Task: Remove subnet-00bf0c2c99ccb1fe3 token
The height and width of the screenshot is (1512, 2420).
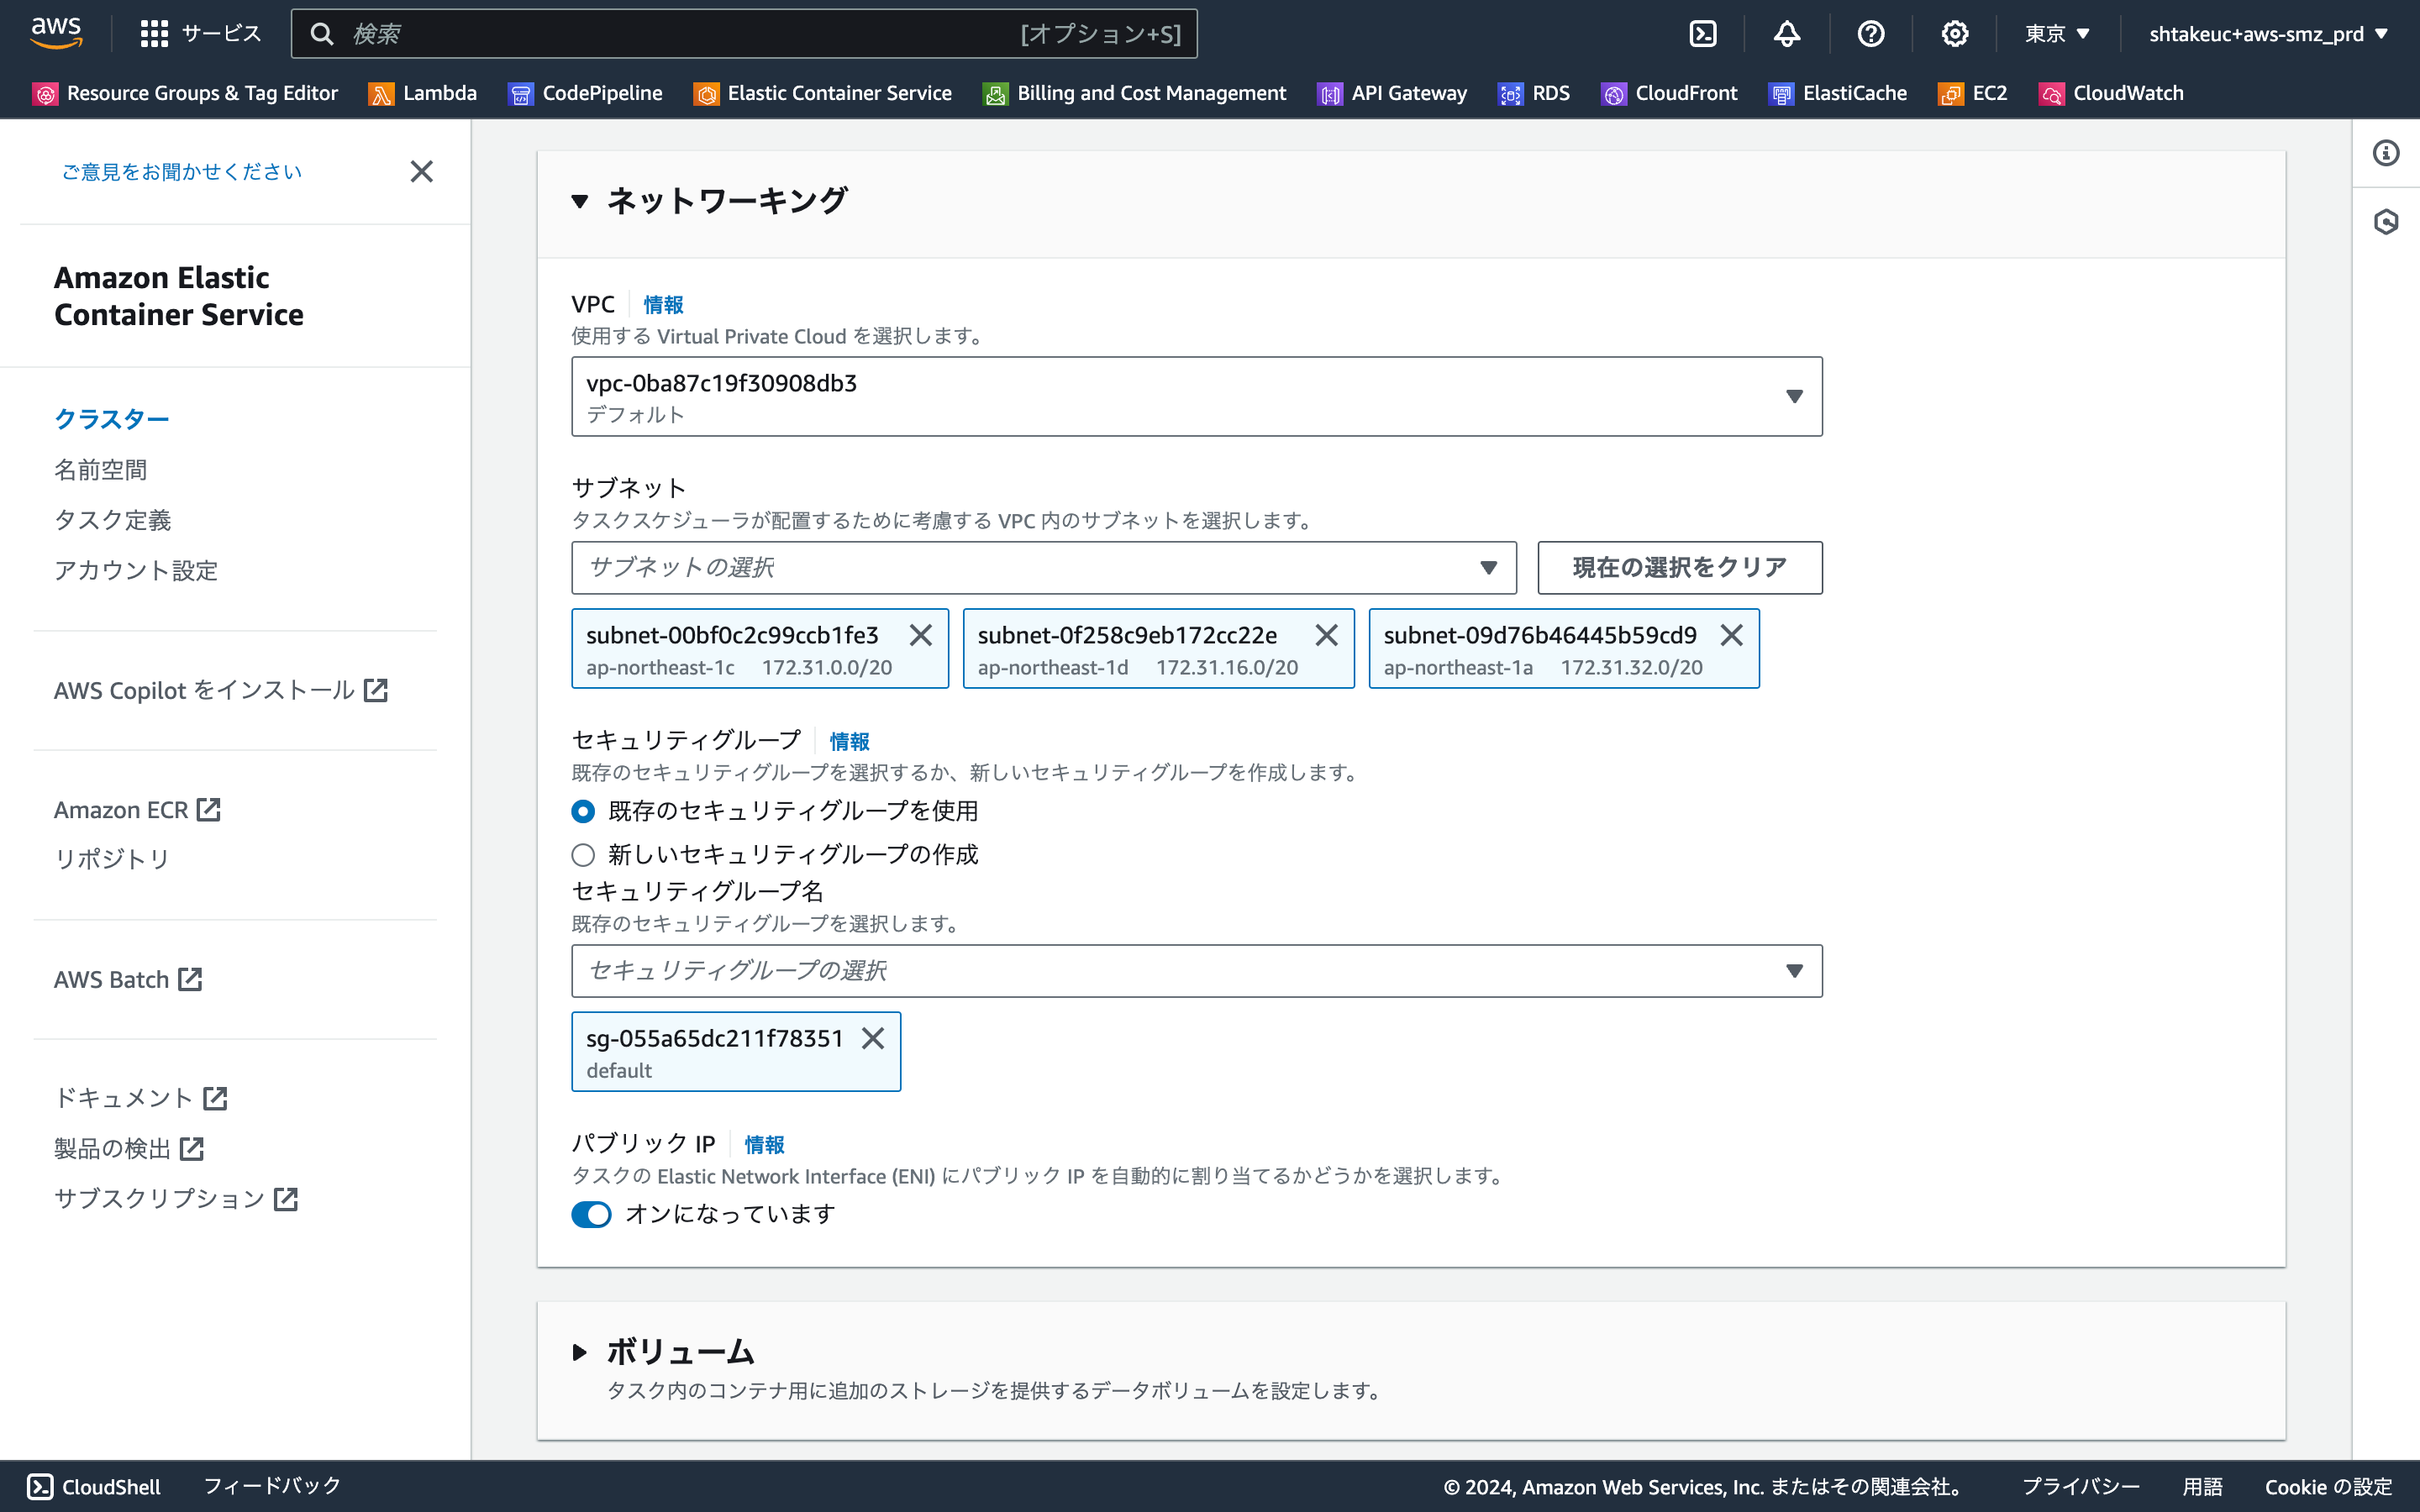Action: (x=921, y=635)
